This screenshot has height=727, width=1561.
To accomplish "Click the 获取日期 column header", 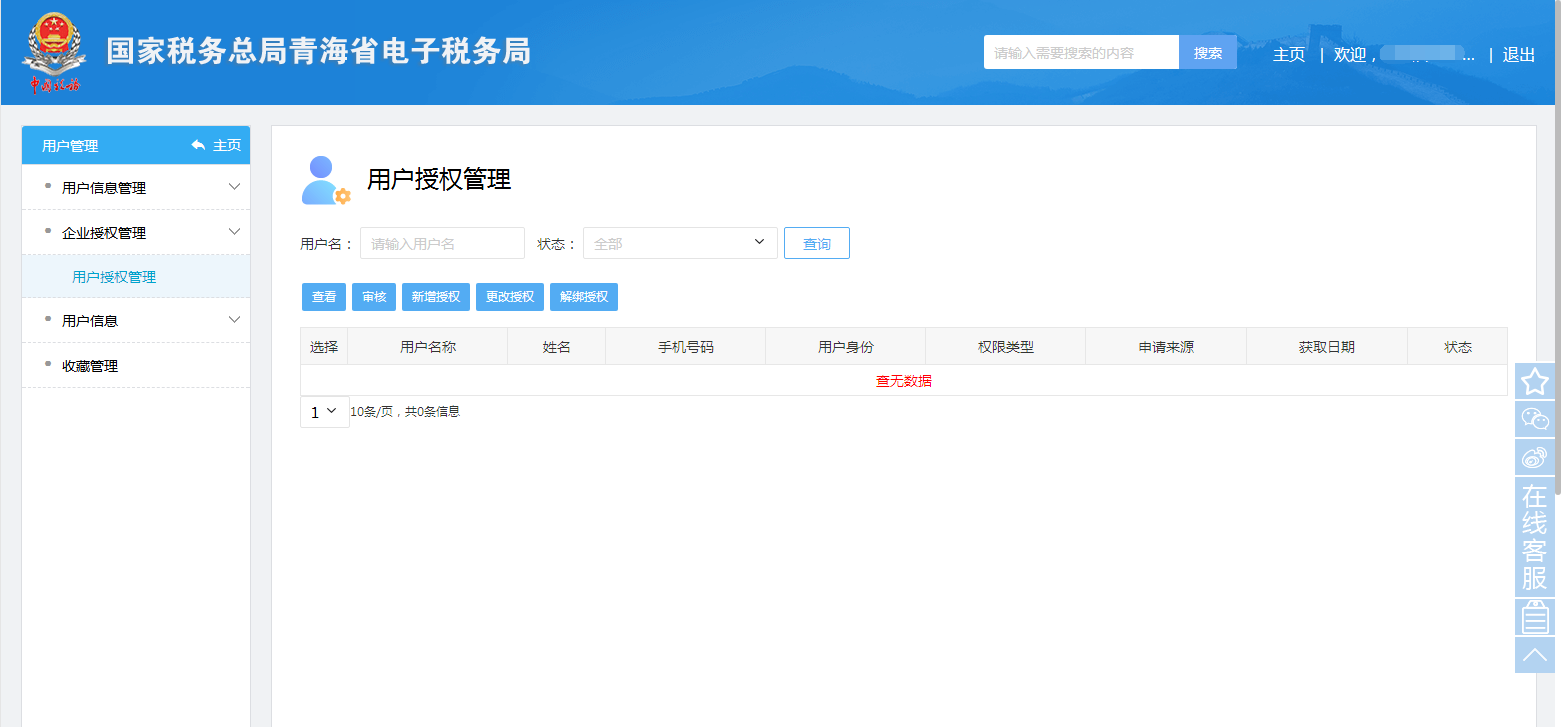I will (x=1327, y=347).
